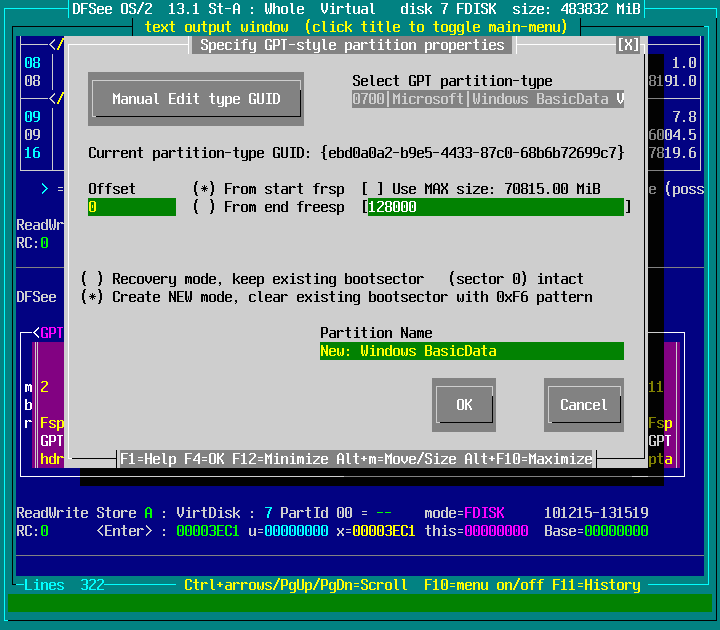Select the From end freesp option

[x=204, y=207]
